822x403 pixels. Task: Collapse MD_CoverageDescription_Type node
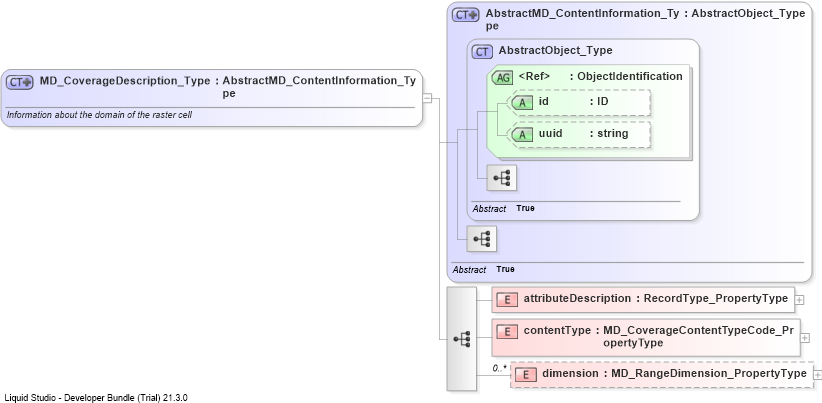coord(427,98)
